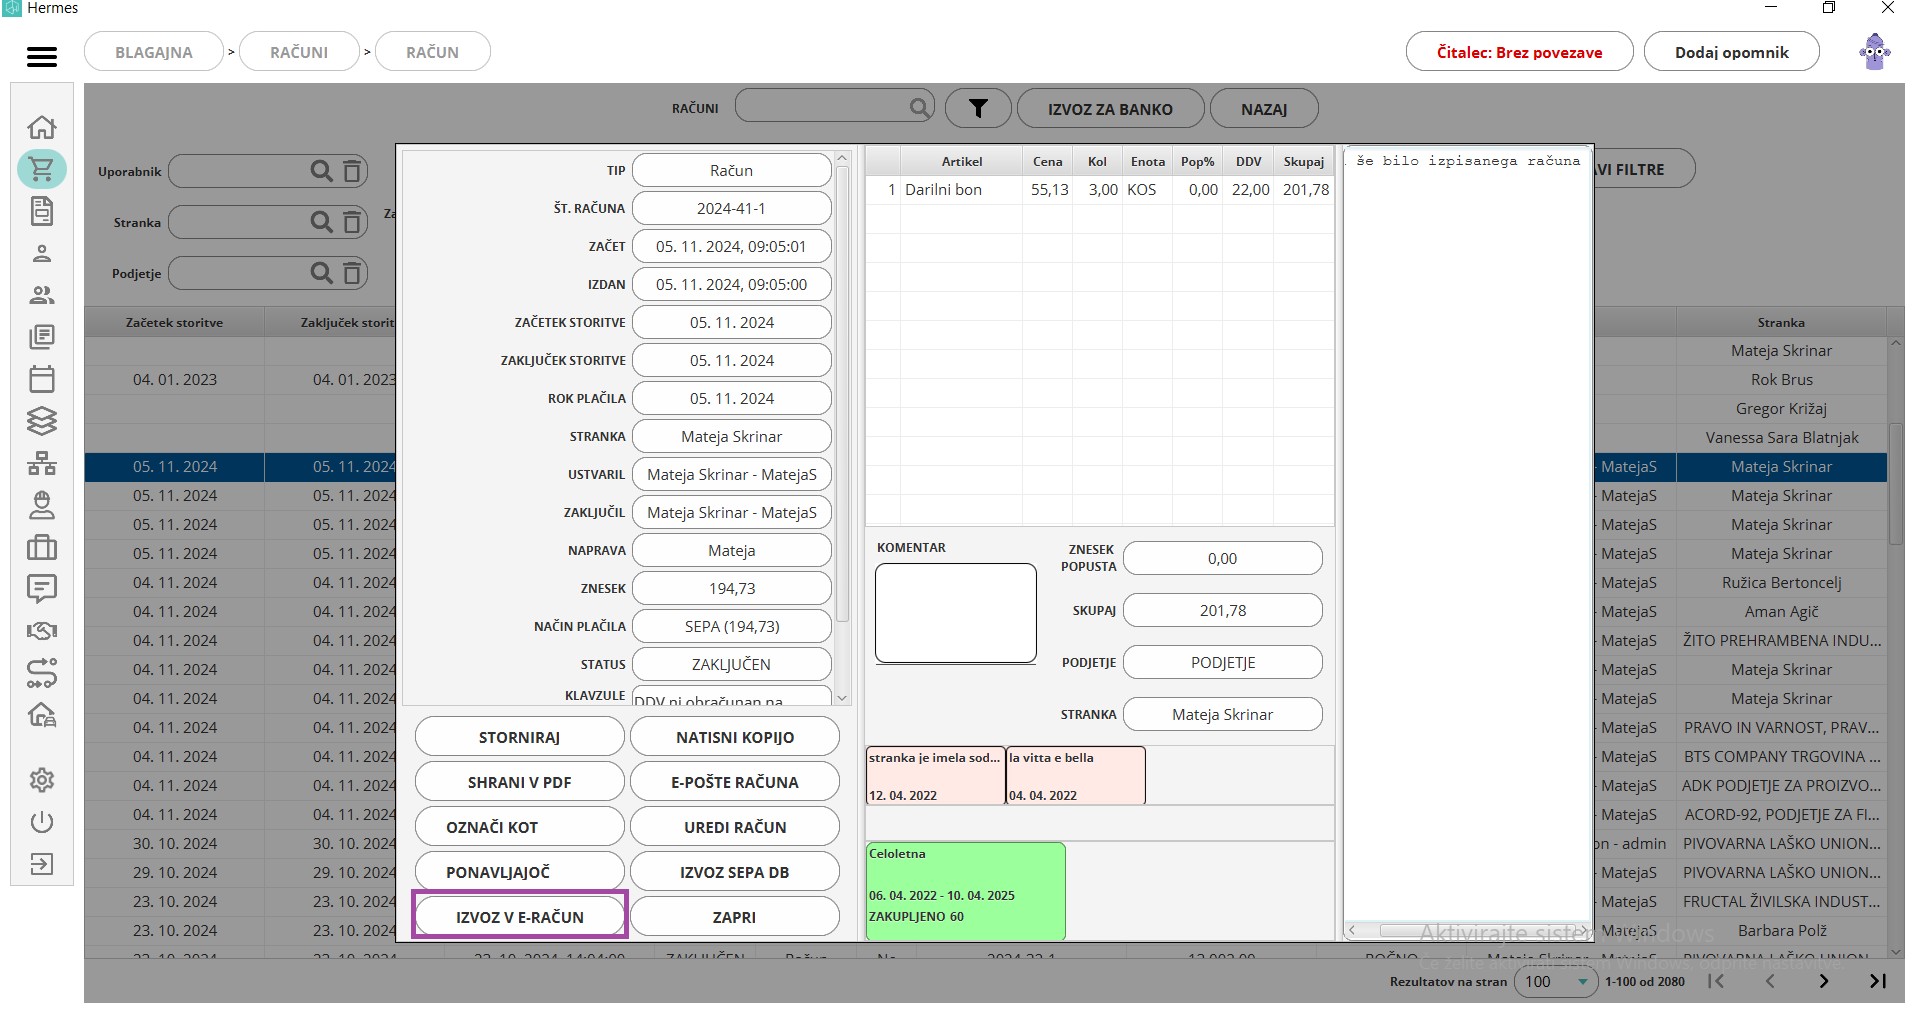The width and height of the screenshot is (1920, 1022).
Task: Click the invoice details scrollbar down arrow
Action: (842, 697)
